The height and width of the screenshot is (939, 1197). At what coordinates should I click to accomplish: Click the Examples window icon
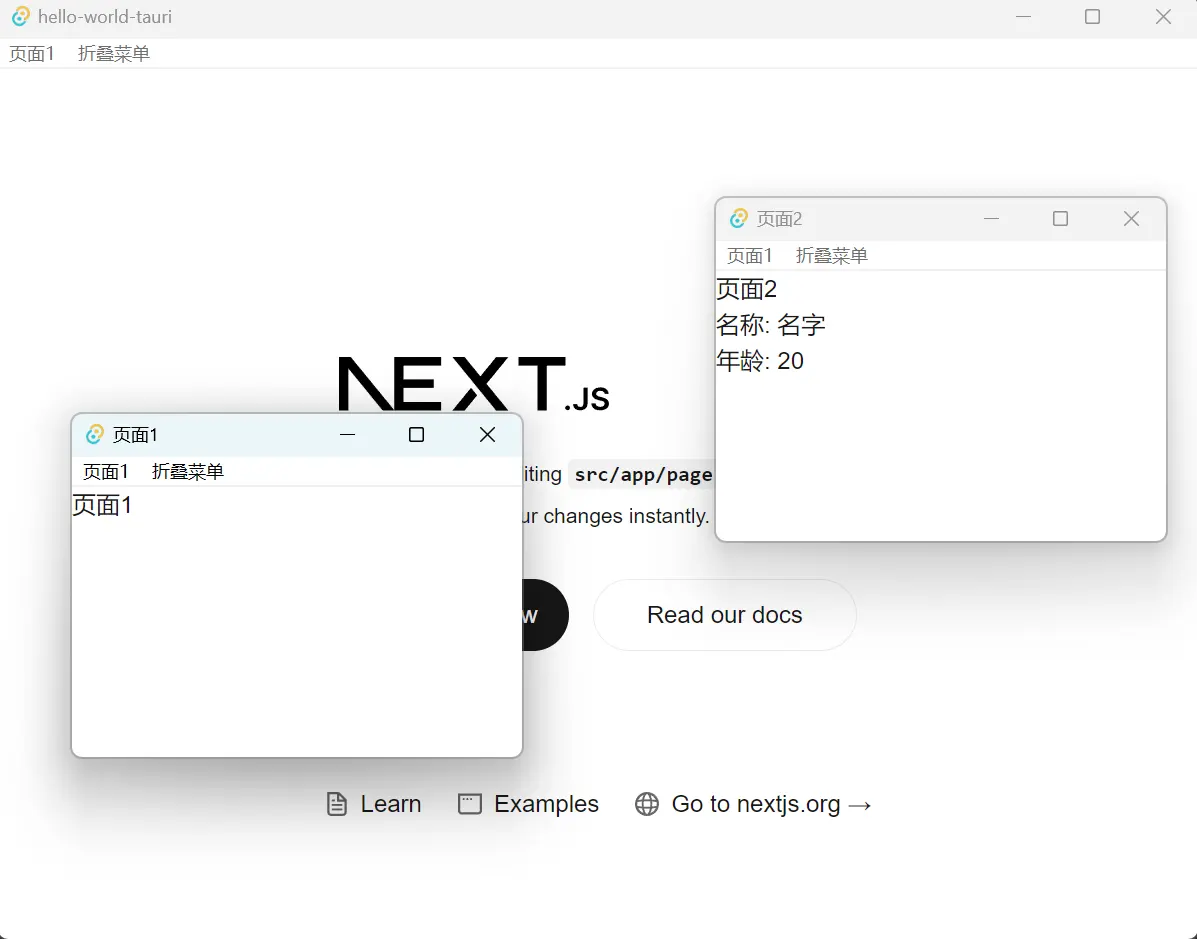coord(469,804)
